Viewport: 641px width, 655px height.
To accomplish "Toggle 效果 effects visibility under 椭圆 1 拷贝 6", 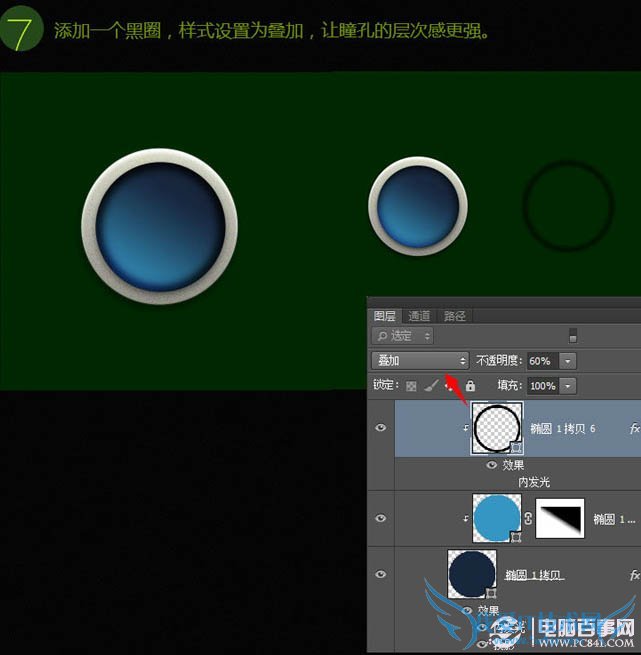I will pyautogui.click(x=491, y=465).
